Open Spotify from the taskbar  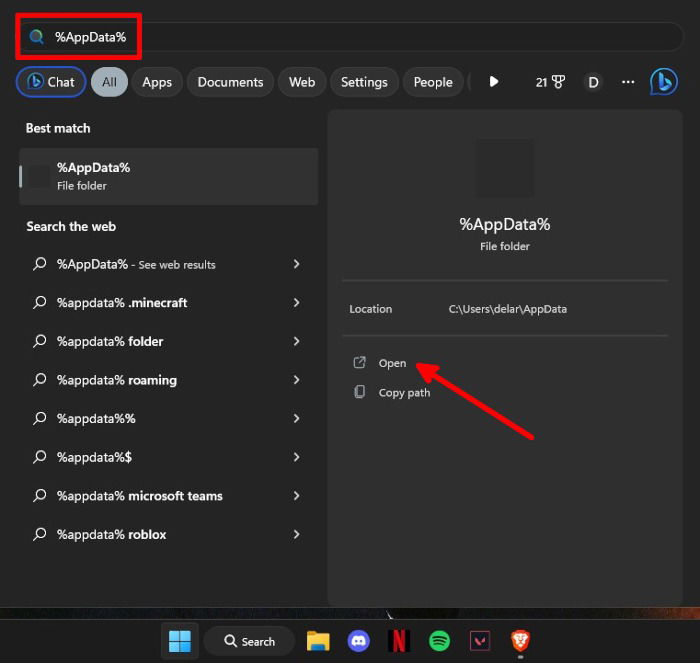point(439,641)
